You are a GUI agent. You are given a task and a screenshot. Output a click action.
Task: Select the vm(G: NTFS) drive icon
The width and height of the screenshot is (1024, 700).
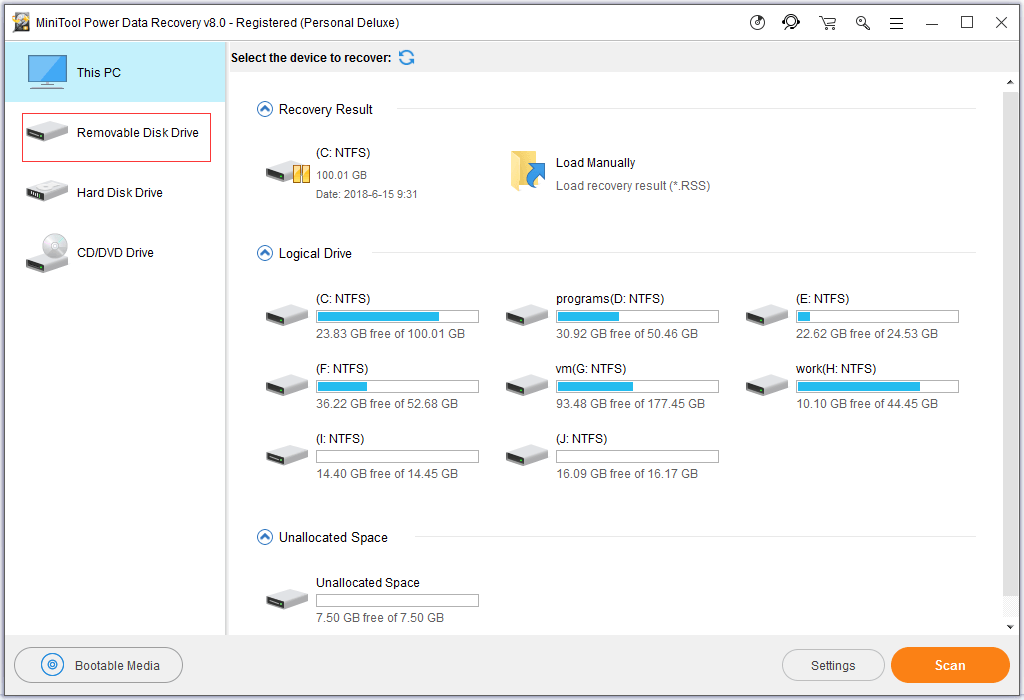526,385
